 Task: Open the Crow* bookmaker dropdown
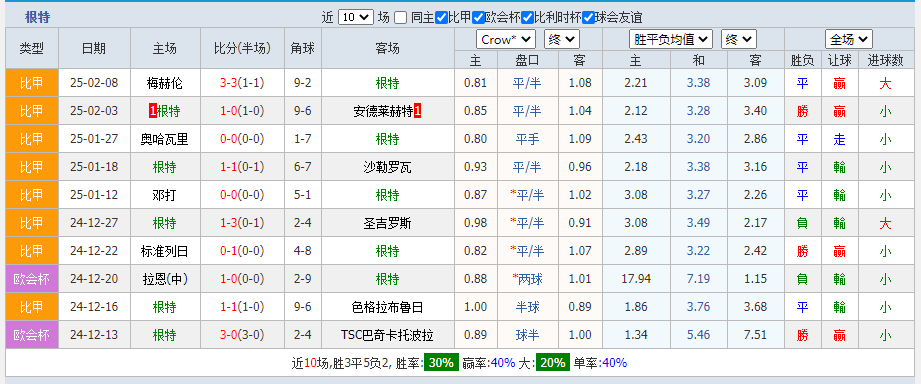(x=506, y=39)
